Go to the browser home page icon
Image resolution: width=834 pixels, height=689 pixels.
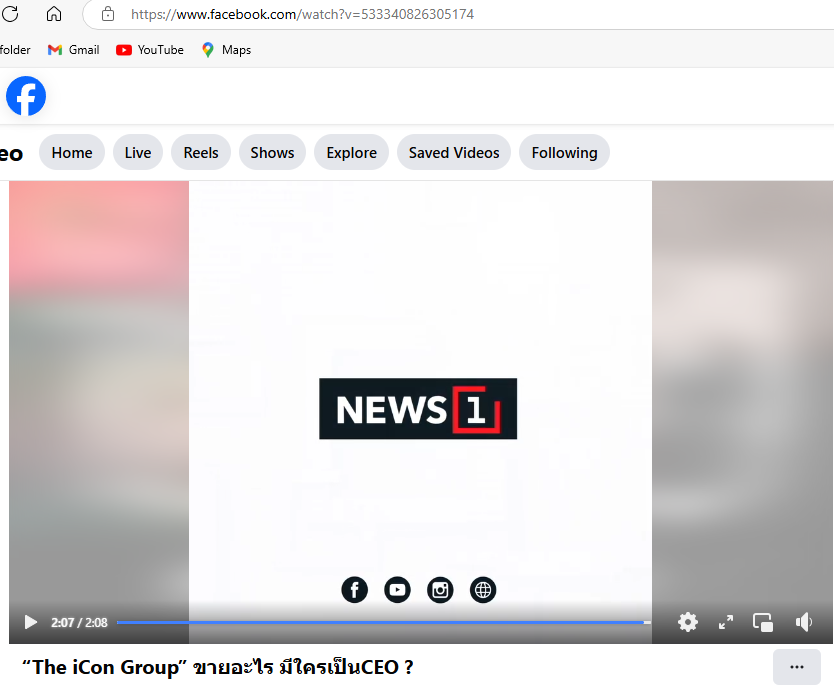54,14
